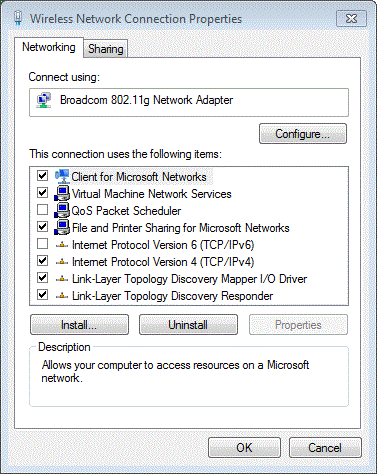This screenshot has height=474, width=377.
Task: Select the Networking tab
Action: pos(49,47)
